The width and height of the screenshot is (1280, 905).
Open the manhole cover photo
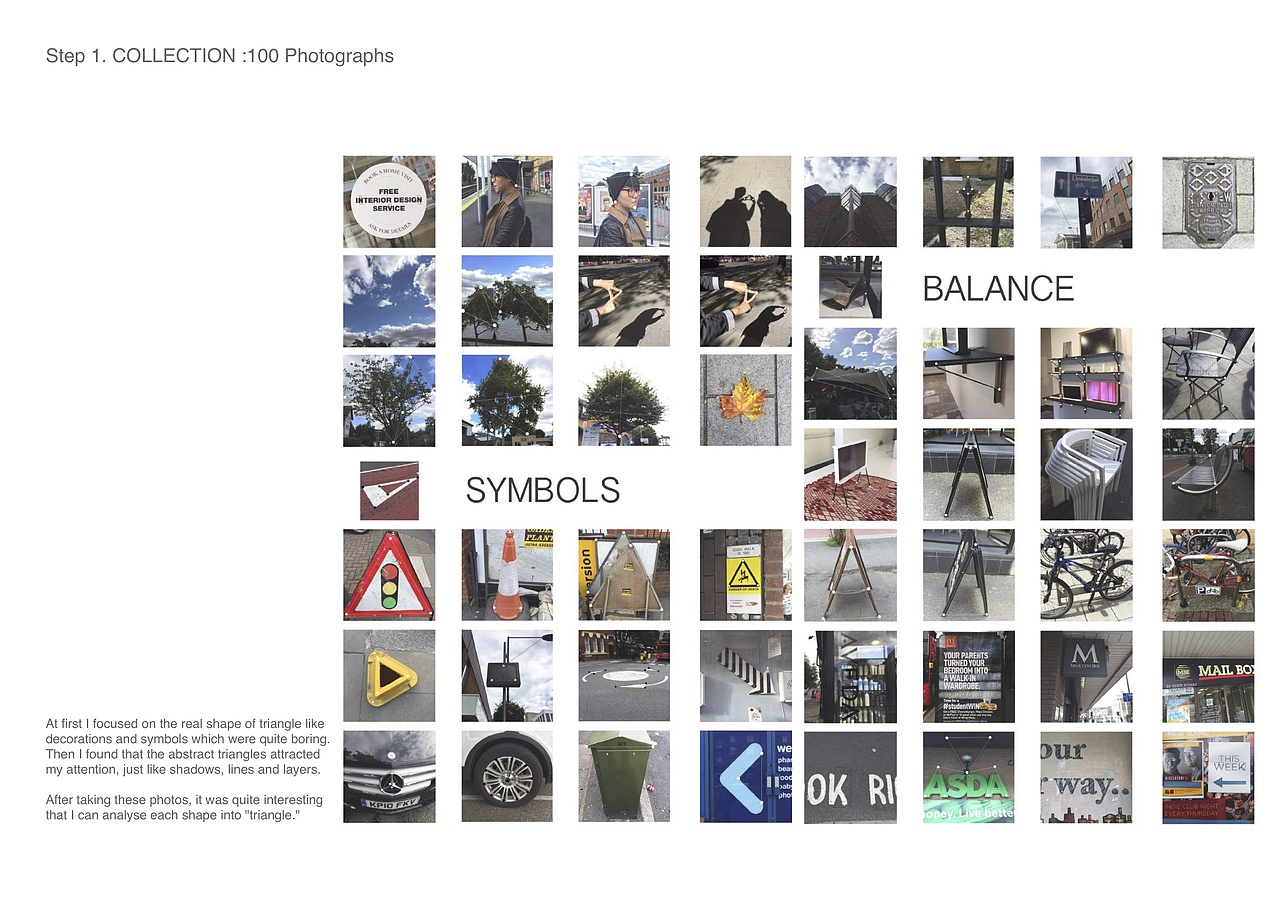point(1208,202)
